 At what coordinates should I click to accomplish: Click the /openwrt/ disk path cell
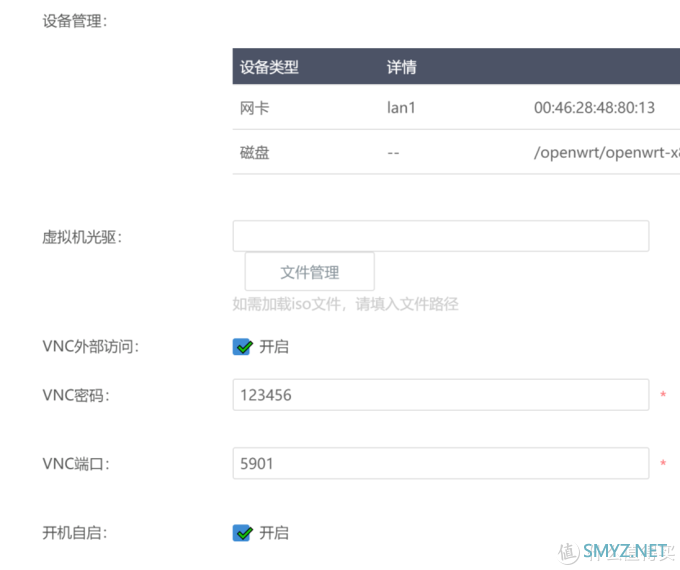(x=606, y=154)
